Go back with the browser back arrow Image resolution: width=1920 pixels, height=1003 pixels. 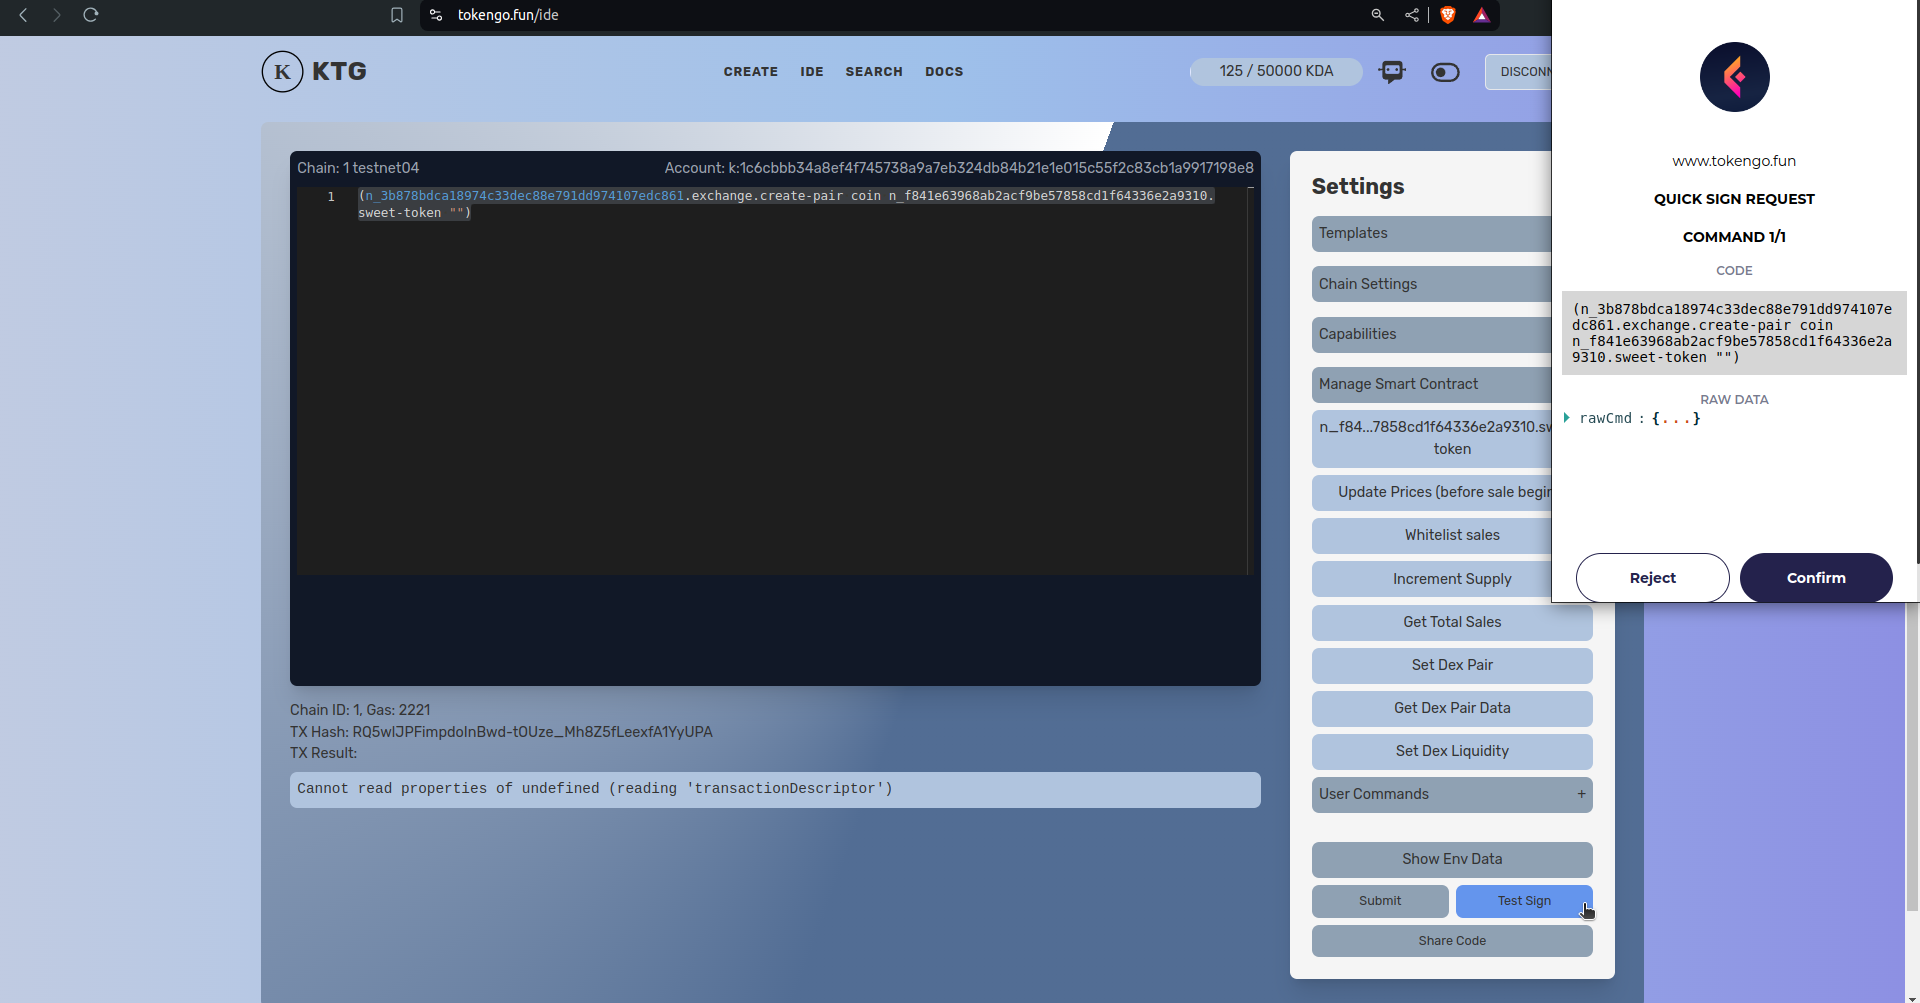(x=23, y=15)
